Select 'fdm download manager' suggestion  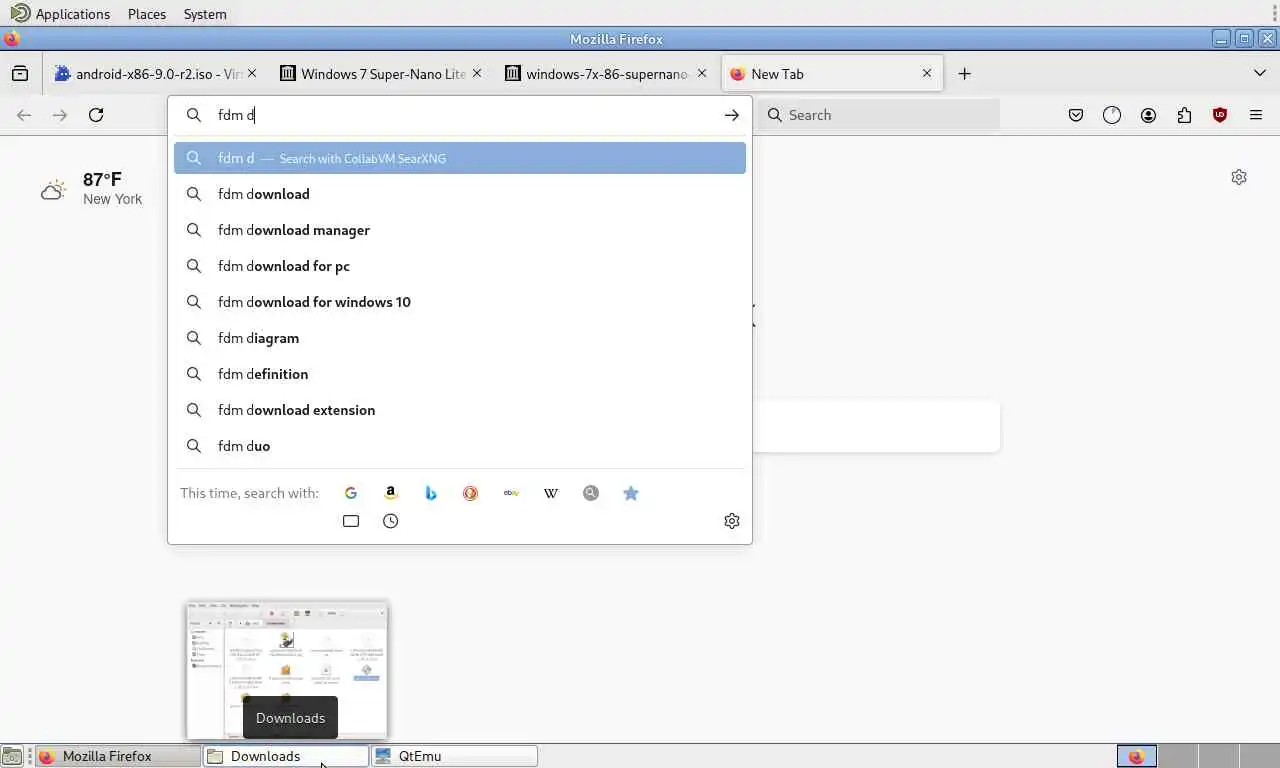tap(460, 230)
